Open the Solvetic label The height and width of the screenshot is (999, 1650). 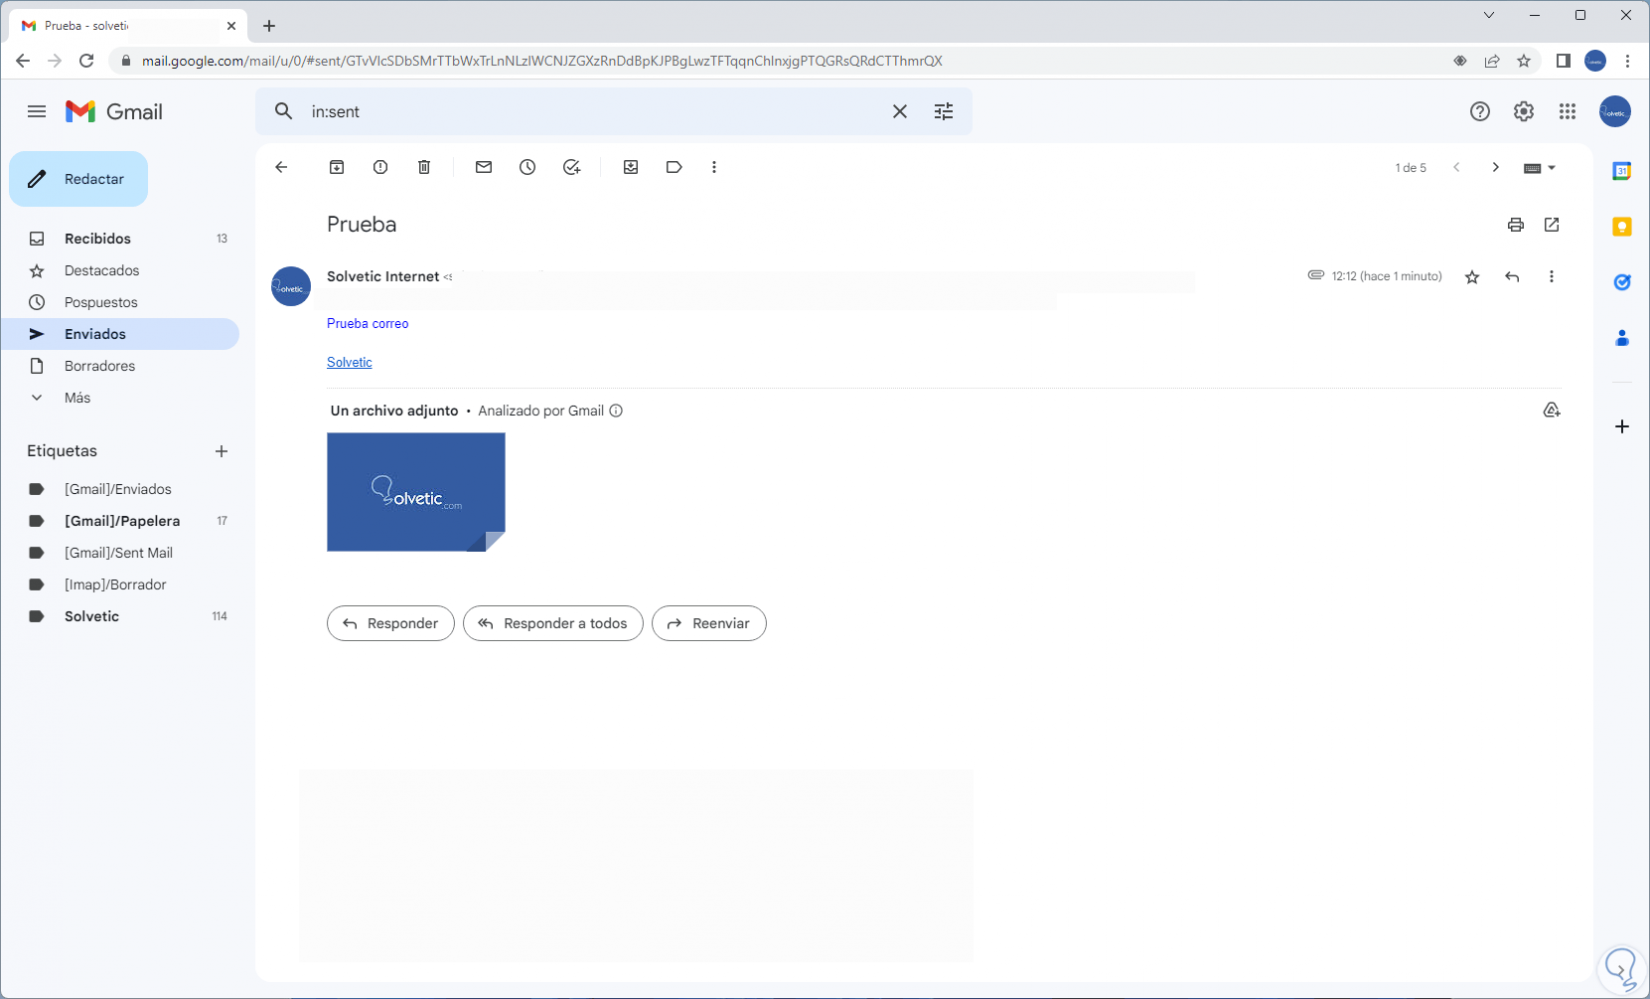[120, 616]
